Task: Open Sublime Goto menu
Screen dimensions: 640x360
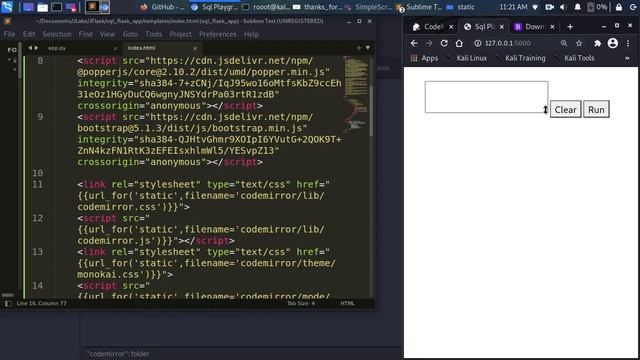Action: (x=130, y=34)
